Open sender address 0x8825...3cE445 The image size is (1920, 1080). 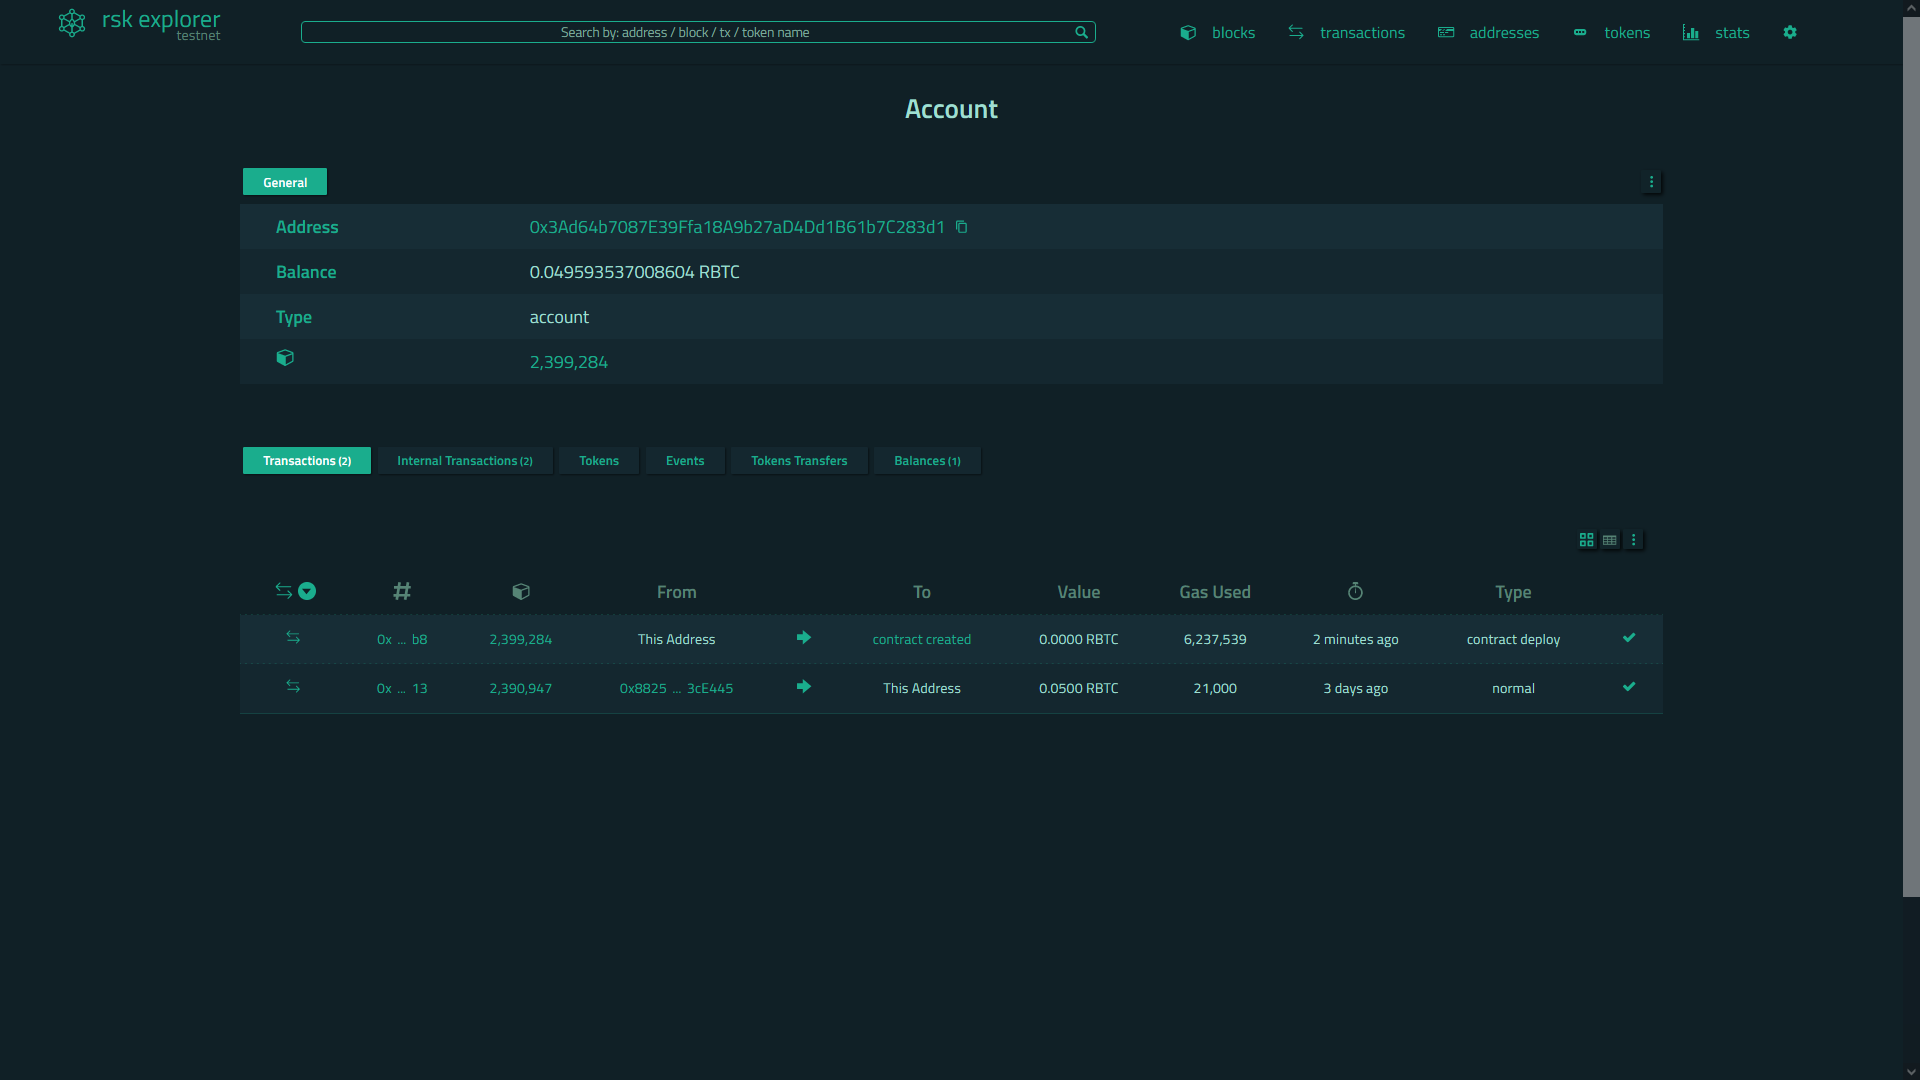click(x=676, y=688)
